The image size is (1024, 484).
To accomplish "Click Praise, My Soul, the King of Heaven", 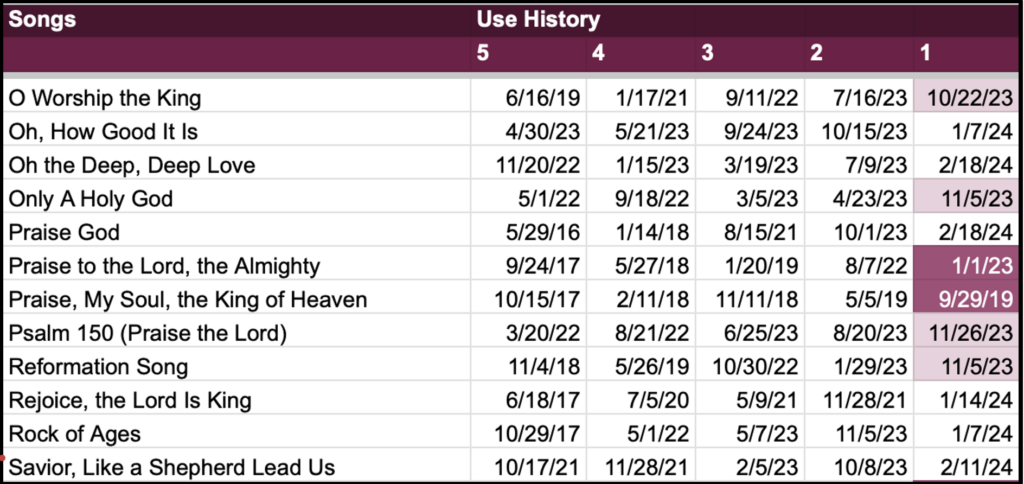I will [187, 299].
